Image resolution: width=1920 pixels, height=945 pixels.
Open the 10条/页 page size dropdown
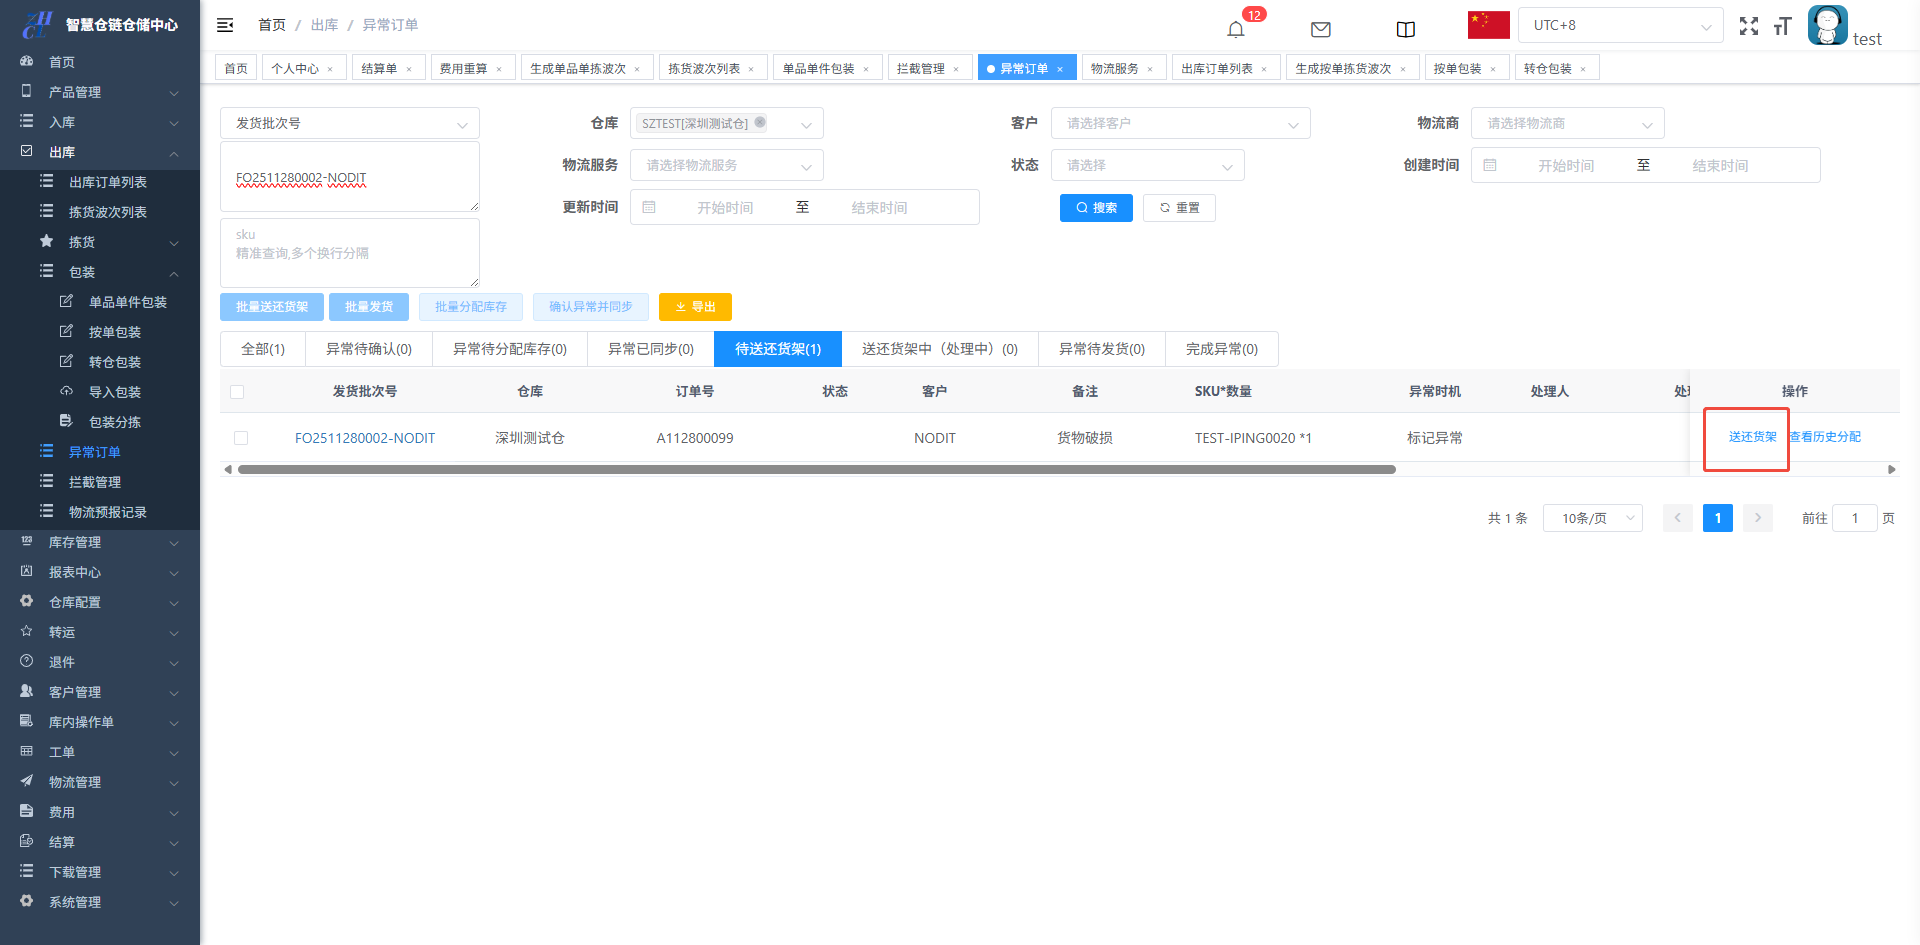1592,518
